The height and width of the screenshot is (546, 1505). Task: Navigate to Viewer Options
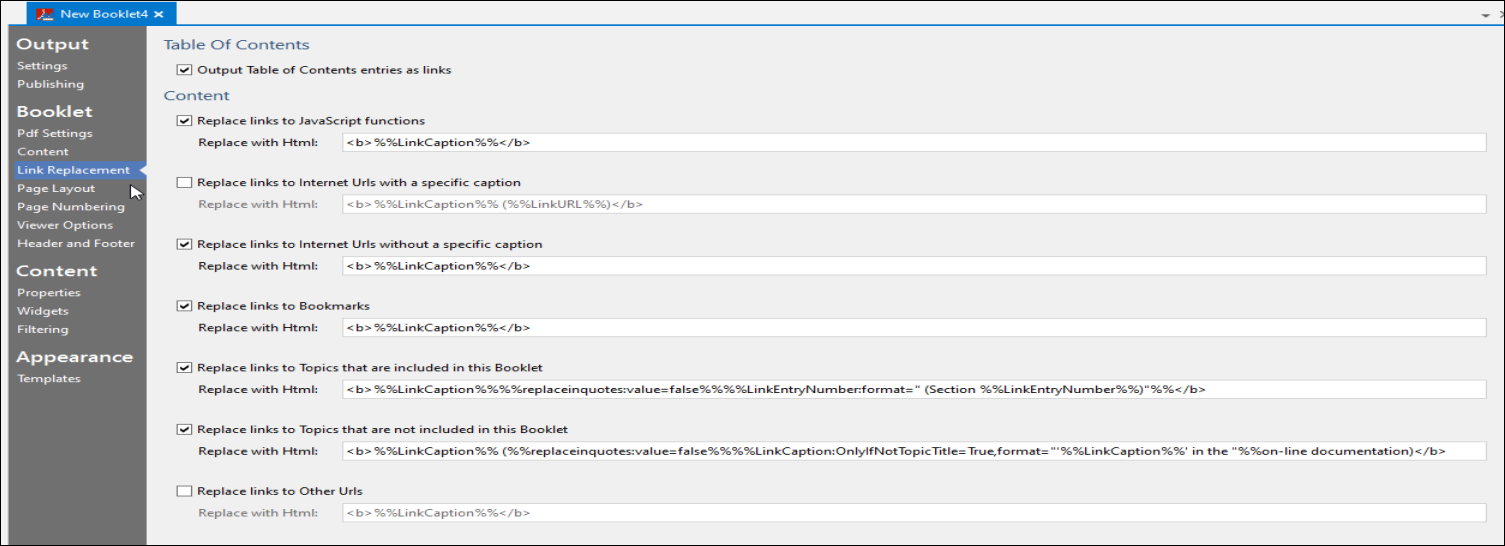pyautogui.click(x=65, y=225)
